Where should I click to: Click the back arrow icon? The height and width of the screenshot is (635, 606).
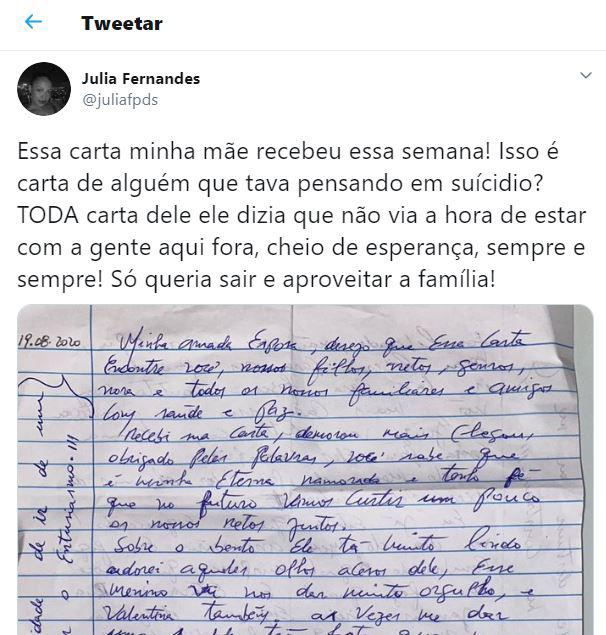(x=33, y=22)
